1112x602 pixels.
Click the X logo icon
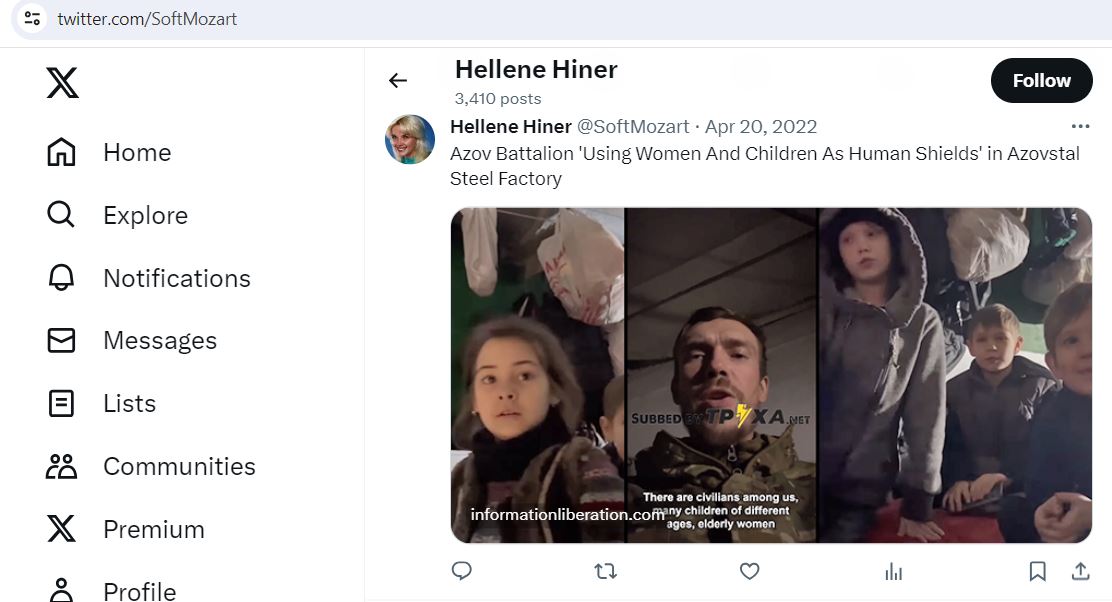(x=62, y=83)
